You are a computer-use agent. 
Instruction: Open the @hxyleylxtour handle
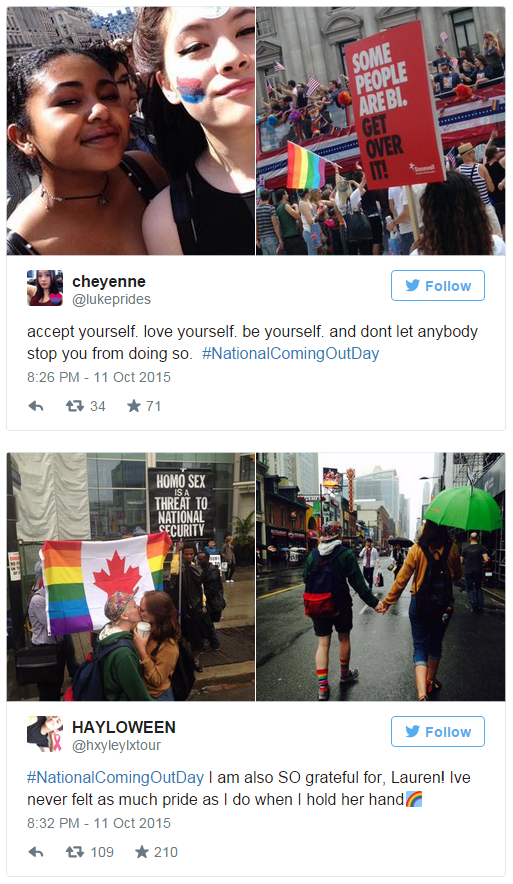(x=117, y=745)
